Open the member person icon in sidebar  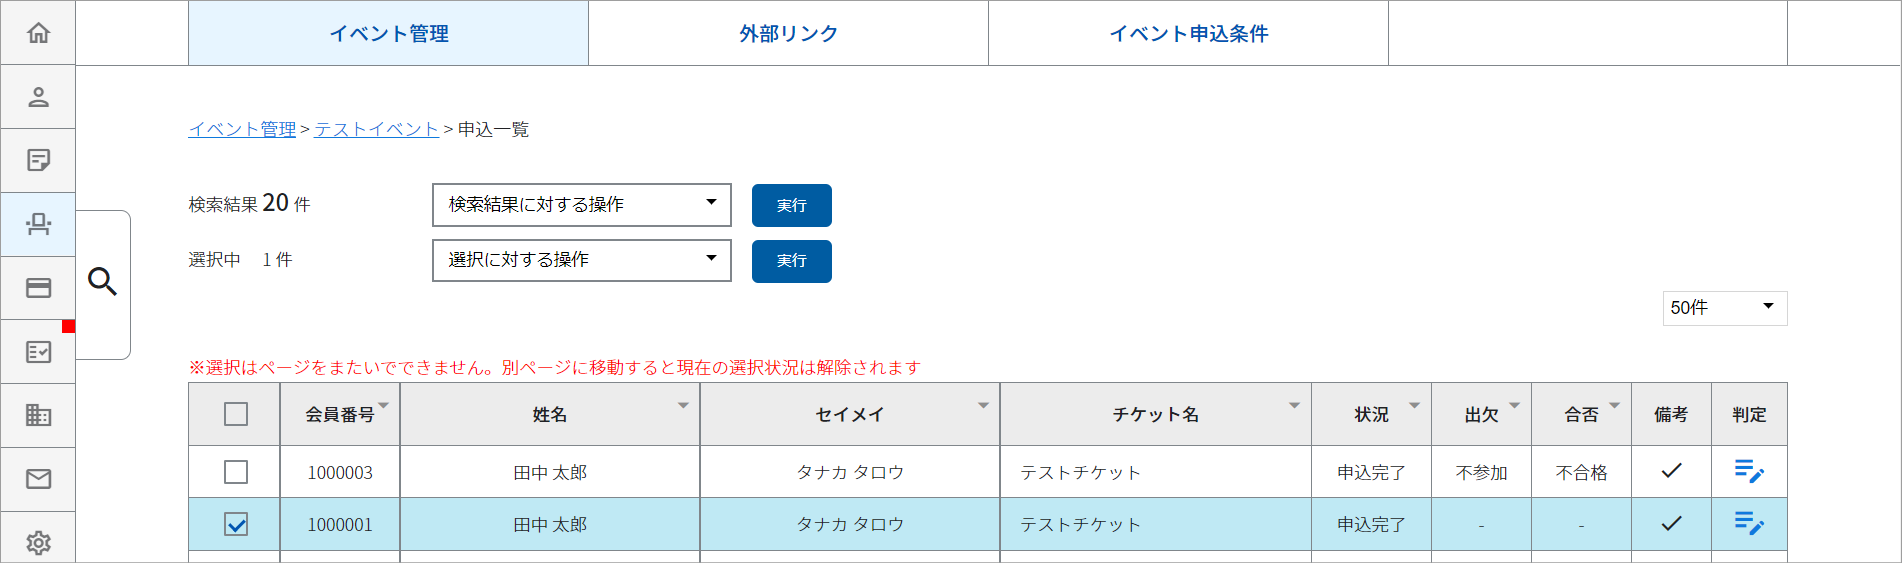(38, 97)
